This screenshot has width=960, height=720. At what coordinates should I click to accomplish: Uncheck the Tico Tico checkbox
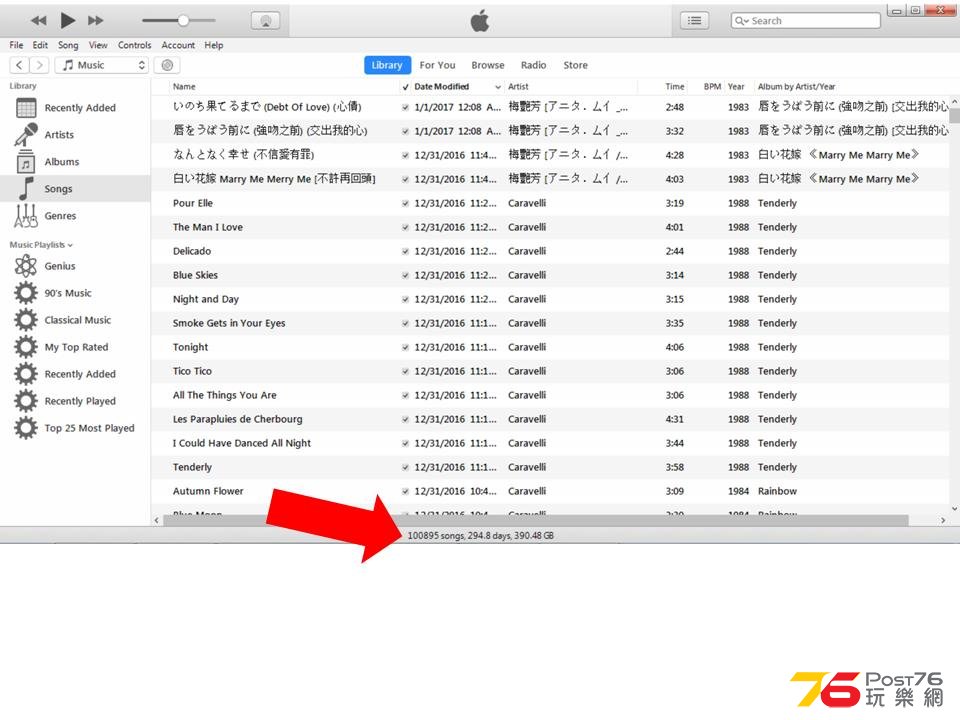coord(405,371)
